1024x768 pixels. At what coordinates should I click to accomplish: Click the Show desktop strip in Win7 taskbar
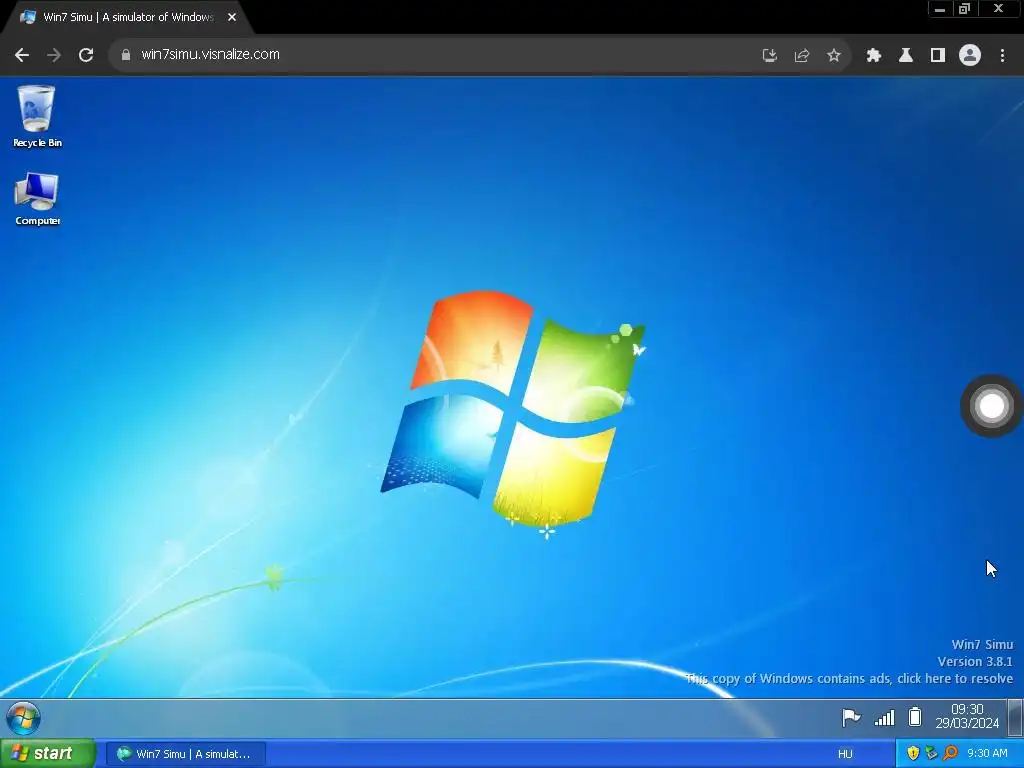[1015, 718]
